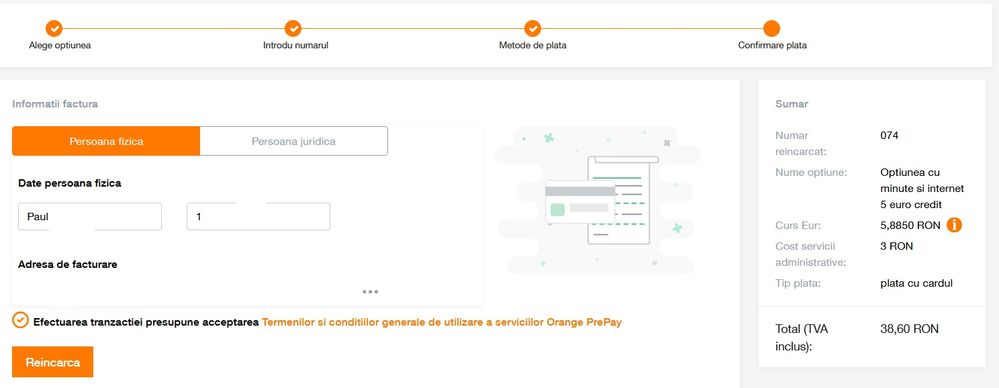Screen dimensions: 999x388
Task: Click the 'plata cu cardul' payment type
Action: 916,284
